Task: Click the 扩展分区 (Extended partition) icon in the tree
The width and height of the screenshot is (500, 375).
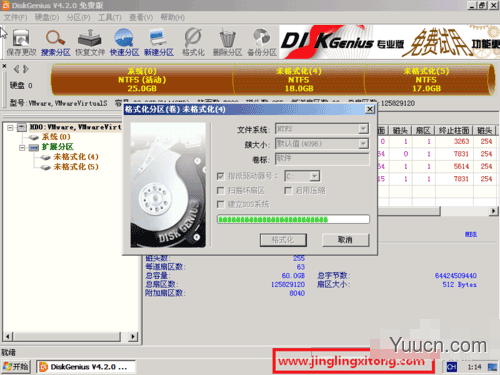Action: [34, 147]
